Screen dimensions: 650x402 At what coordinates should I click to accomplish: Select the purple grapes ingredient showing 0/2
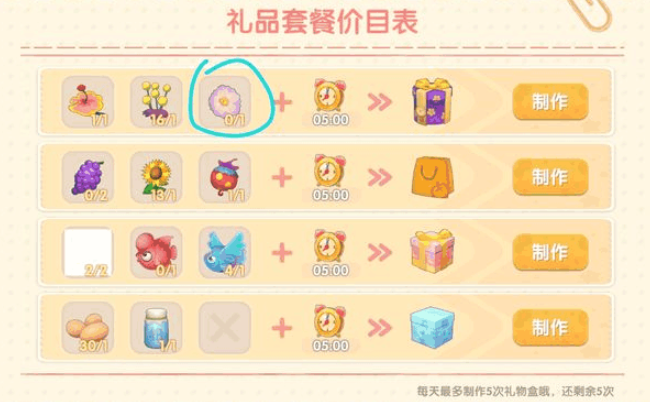tap(87, 177)
